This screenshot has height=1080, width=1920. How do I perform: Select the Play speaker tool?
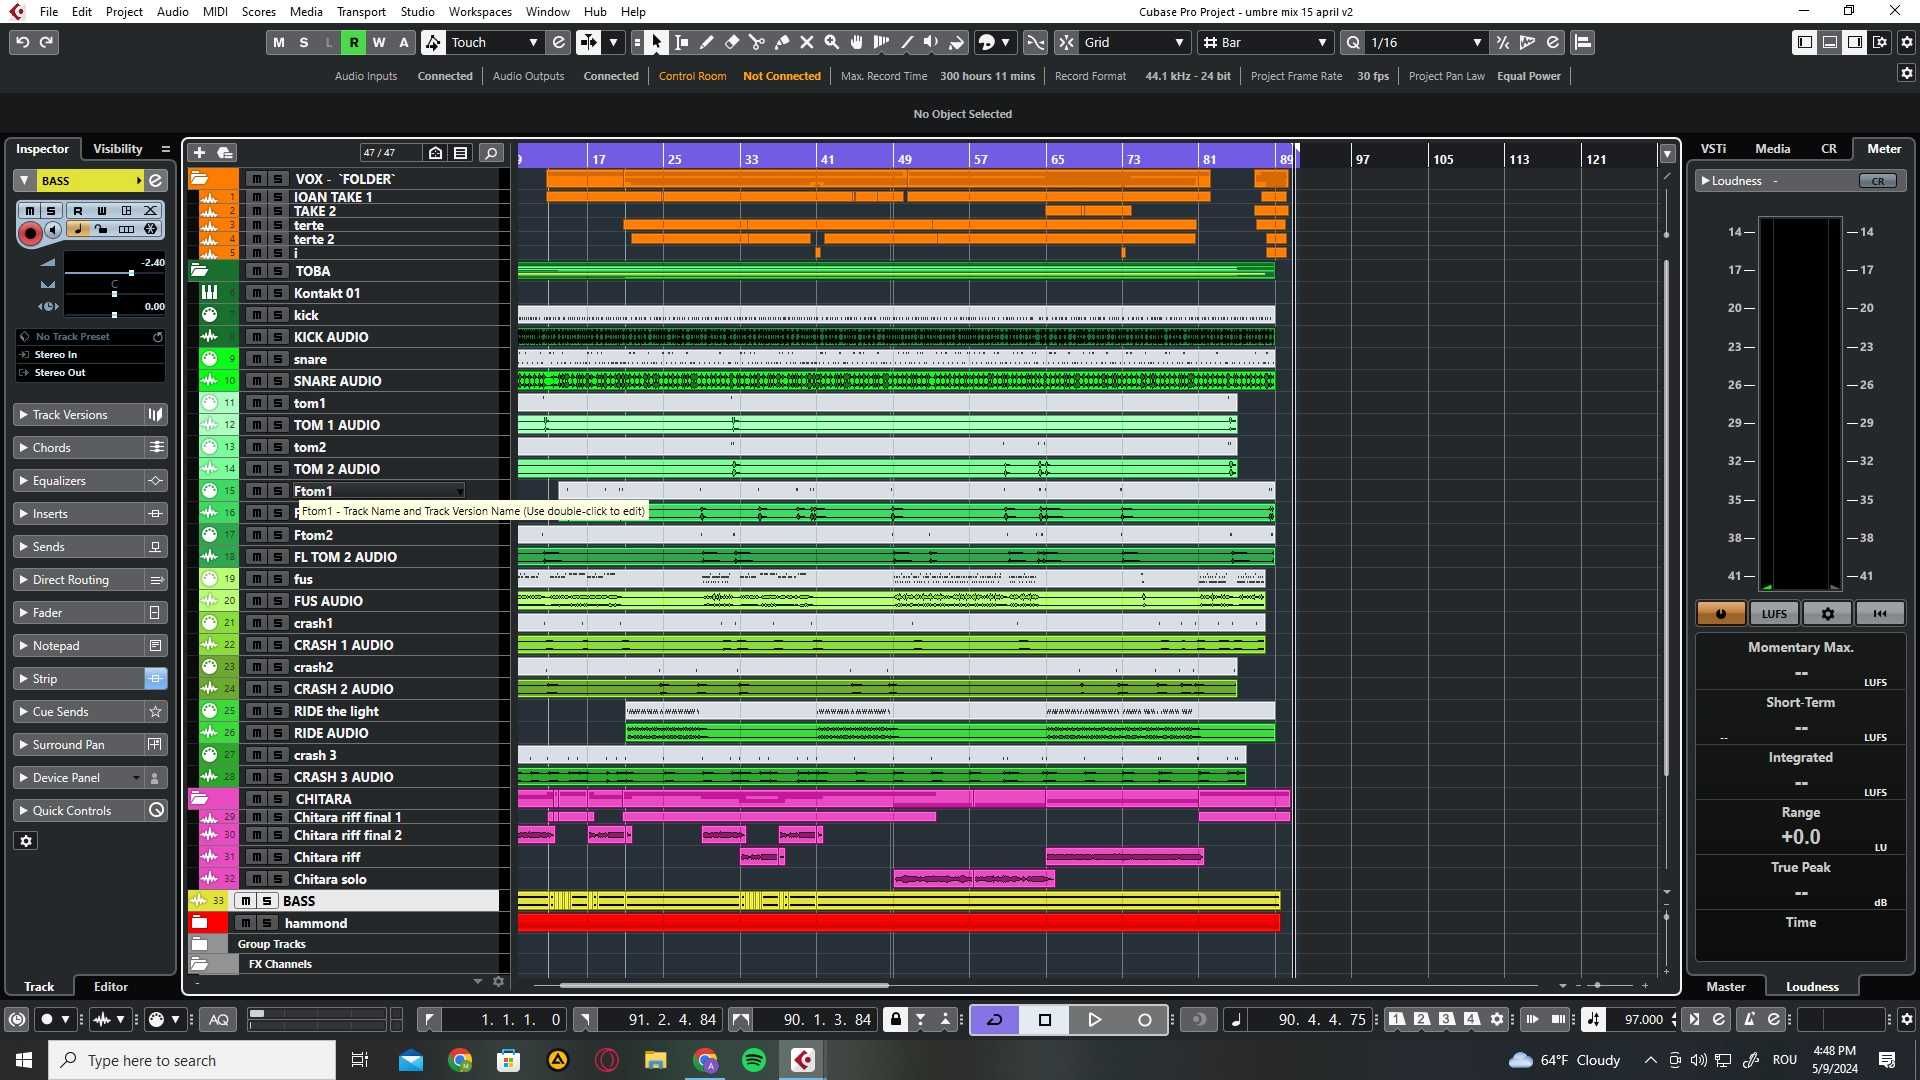click(932, 42)
